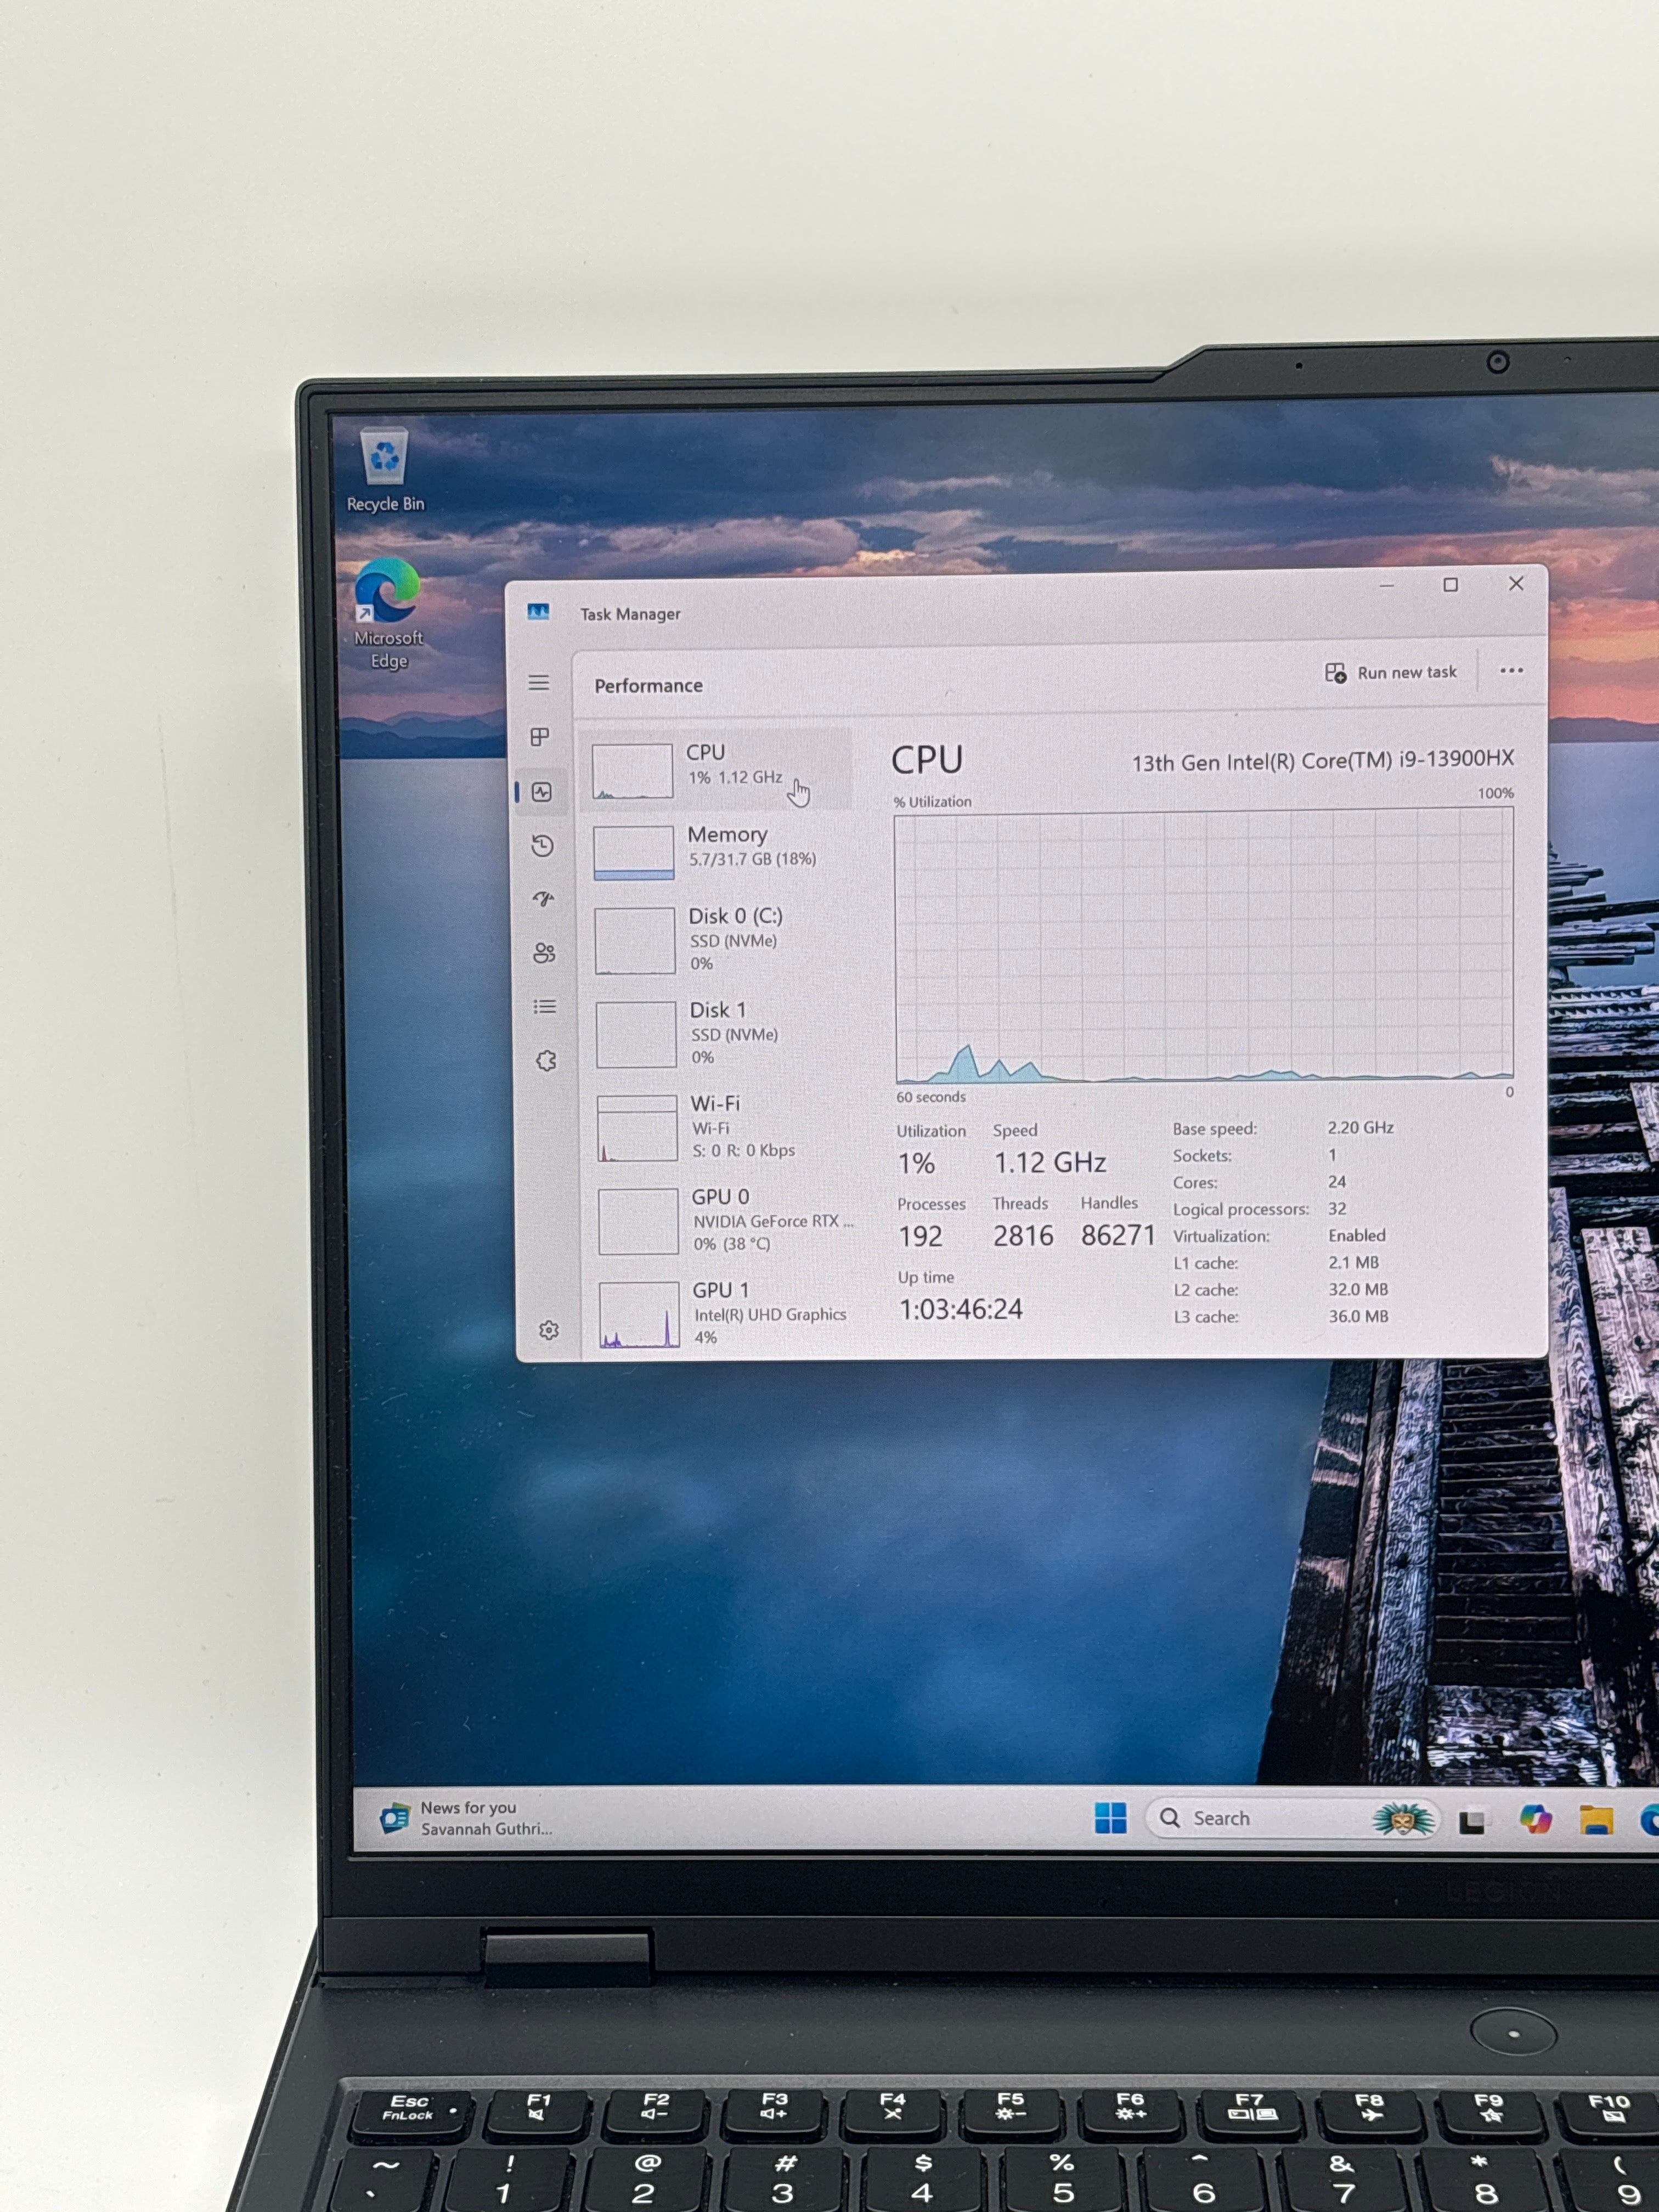Open the Task Manager hamburger navigation menu
1659x2212 pixels.
tap(539, 683)
